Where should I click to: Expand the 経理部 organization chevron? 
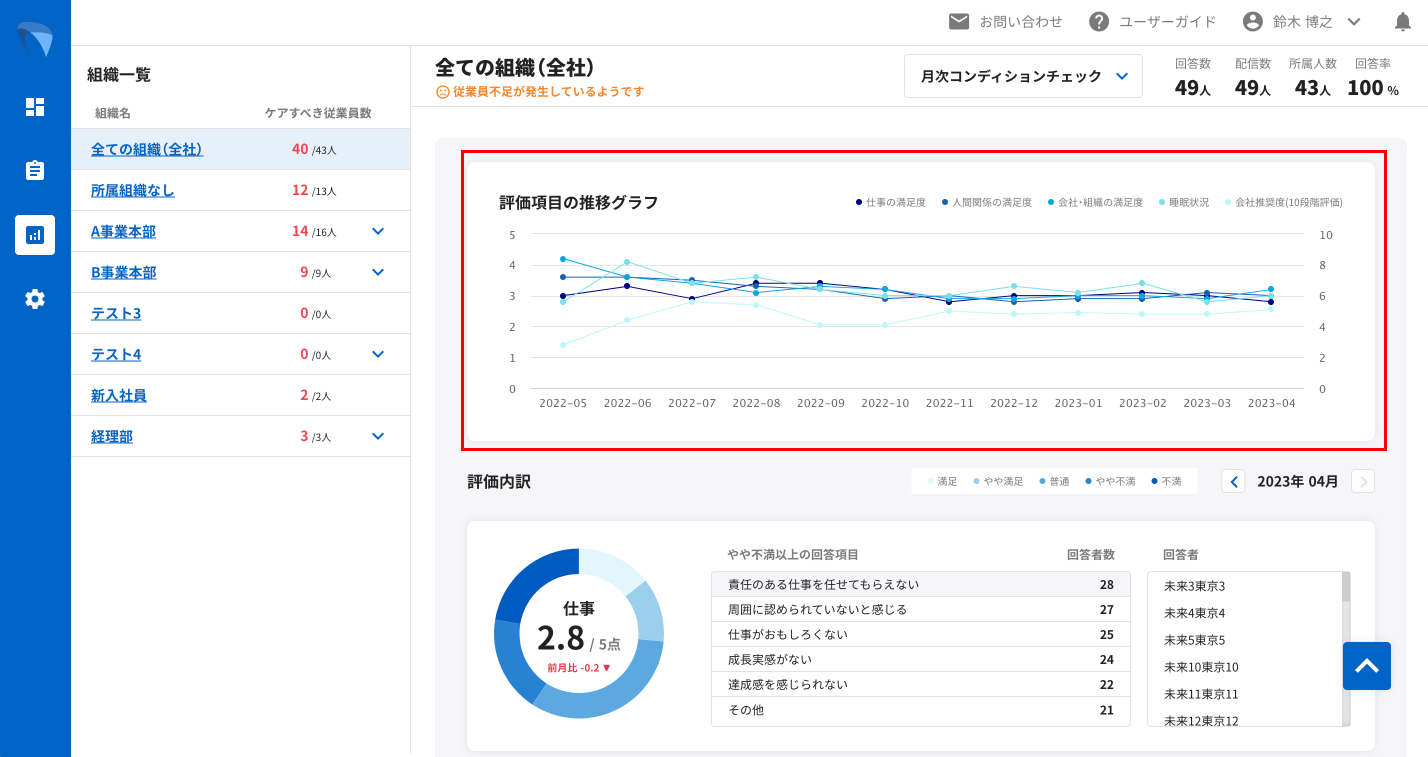(378, 436)
